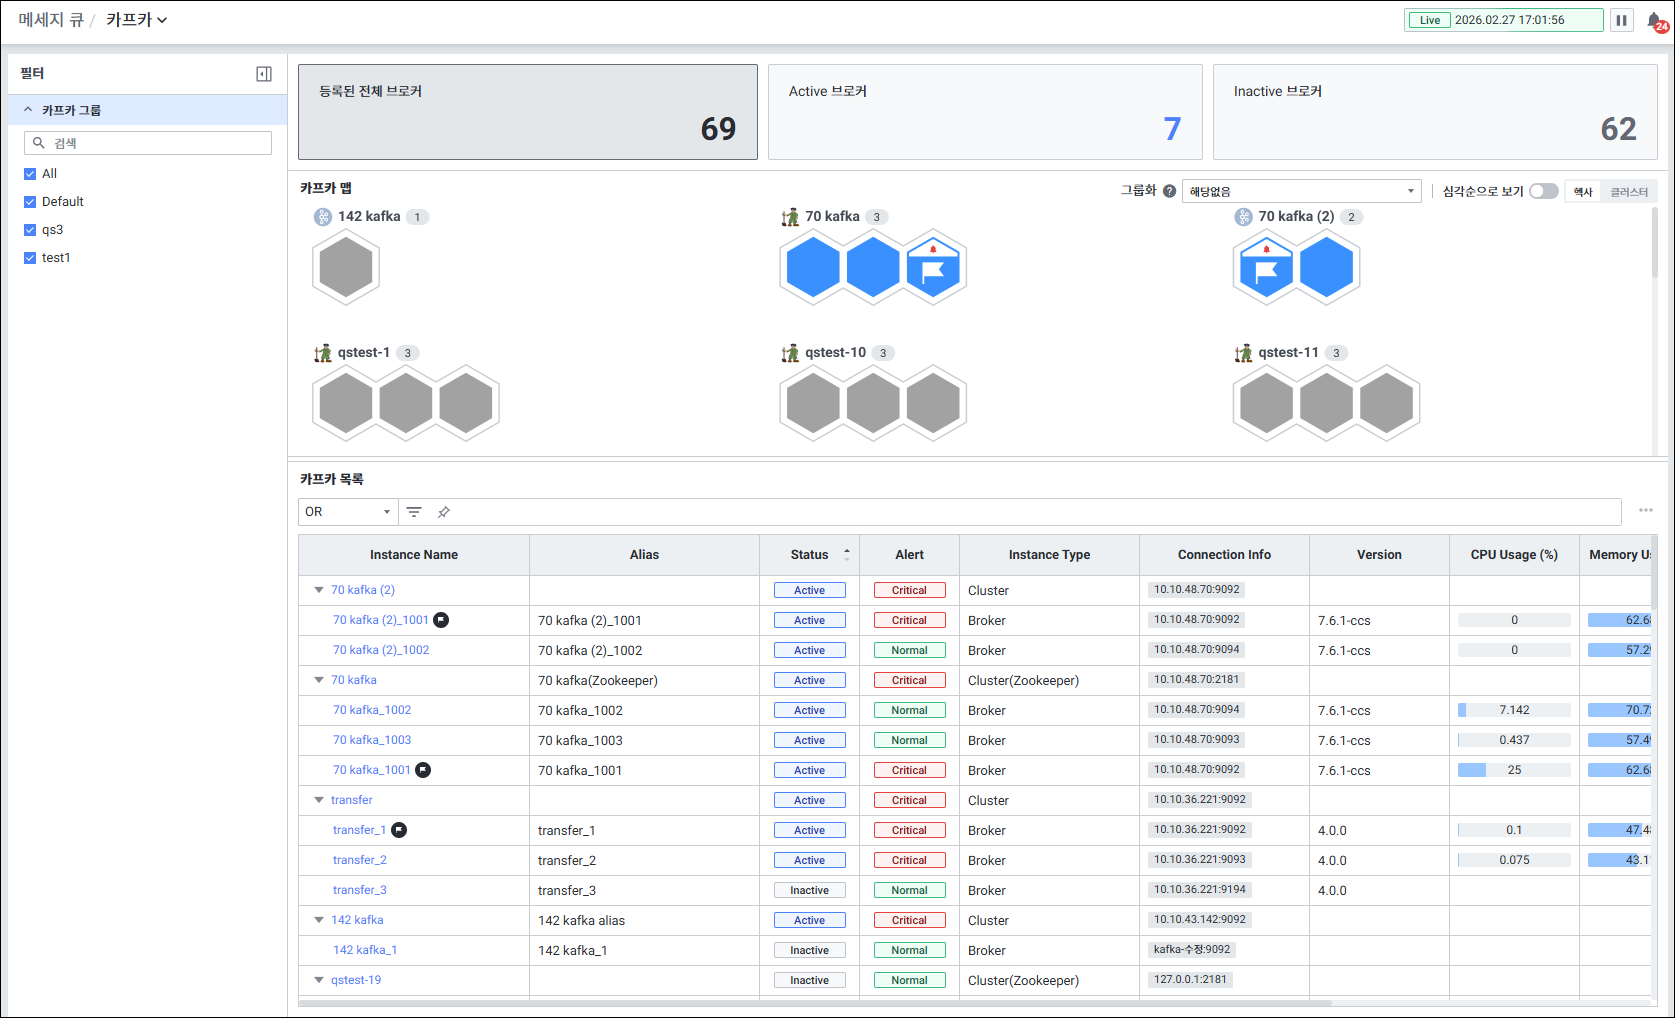Open the notifications bell
The width and height of the screenshot is (1675, 1018).
pos(1654,21)
